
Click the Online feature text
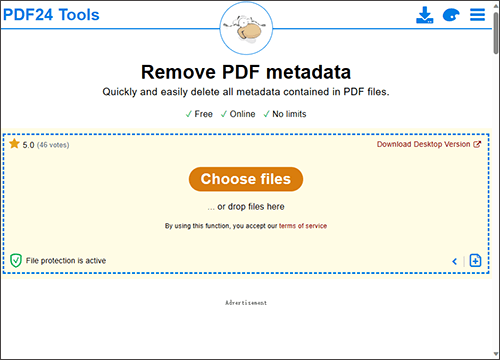[242, 114]
